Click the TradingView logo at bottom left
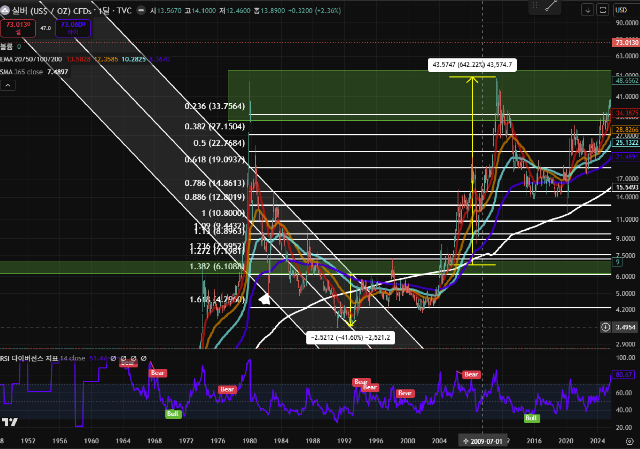The height and width of the screenshot is (449, 640). (10, 422)
